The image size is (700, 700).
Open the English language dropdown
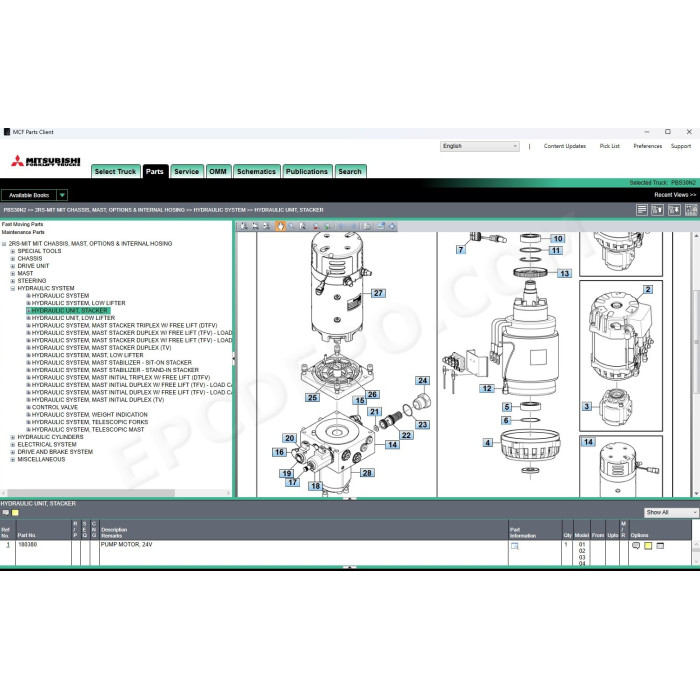pyautogui.click(x=479, y=146)
